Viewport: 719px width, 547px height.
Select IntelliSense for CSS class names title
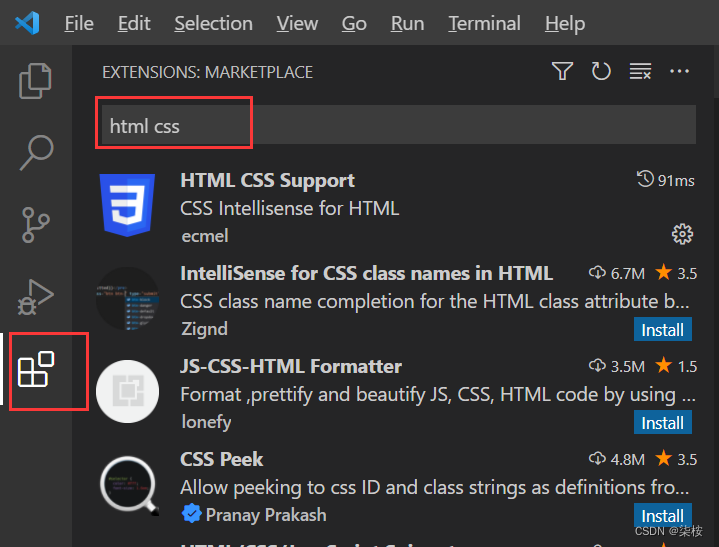point(366,273)
